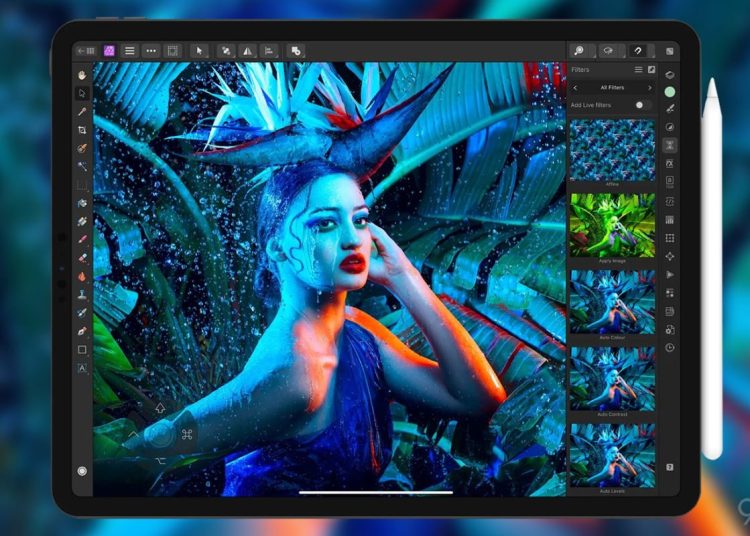Open the green colour swatch
The height and width of the screenshot is (536, 750).
coord(669,92)
